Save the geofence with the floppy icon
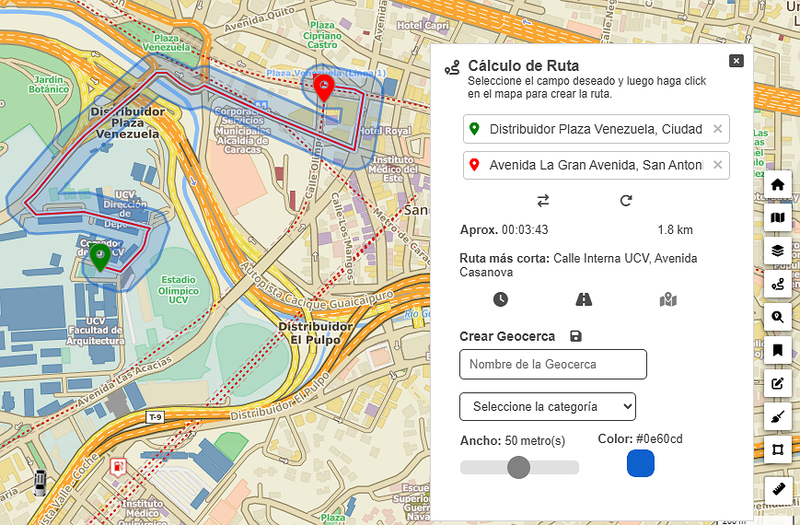 coord(576,336)
